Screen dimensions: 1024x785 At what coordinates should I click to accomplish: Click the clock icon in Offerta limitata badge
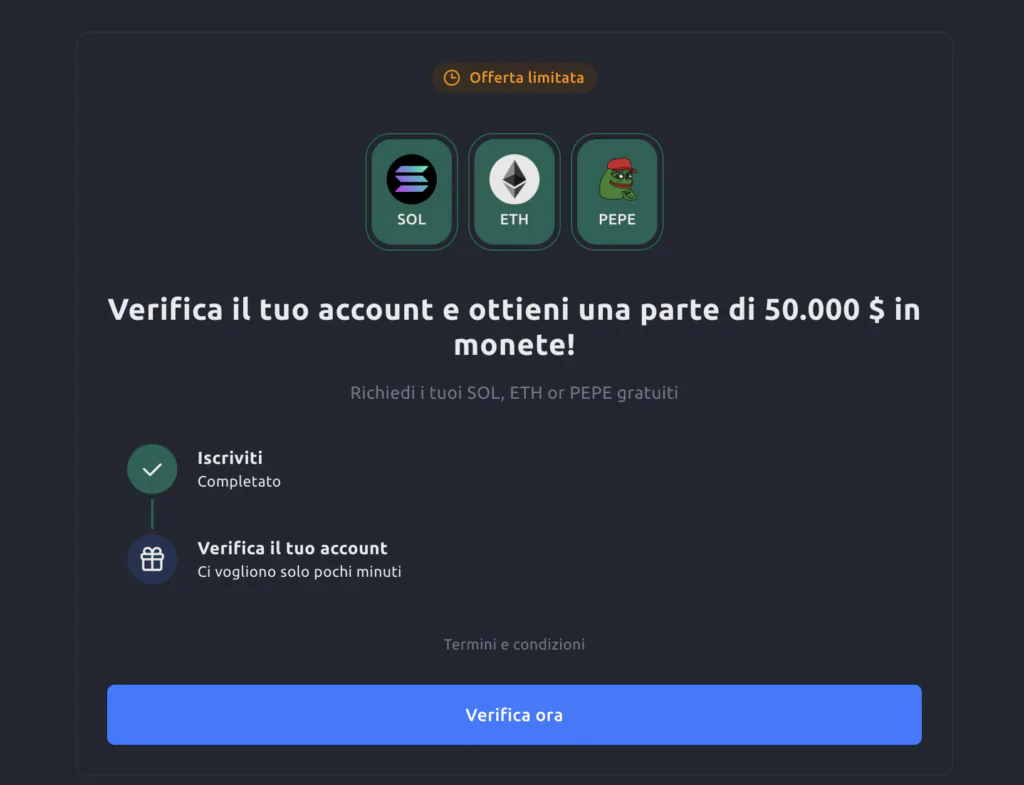(x=452, y=78)
